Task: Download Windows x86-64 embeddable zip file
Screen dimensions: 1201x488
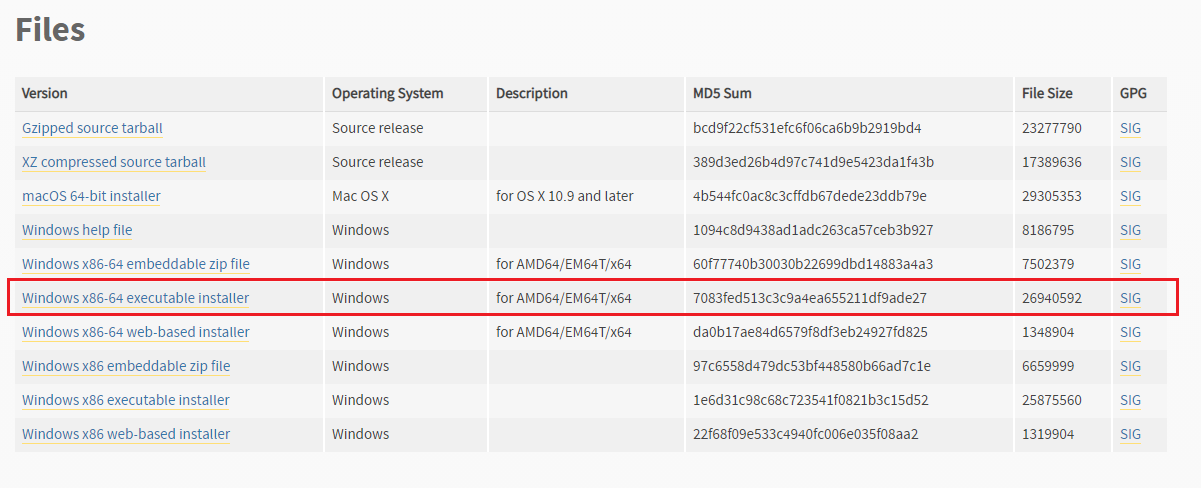Action: (x=135, y=264)
